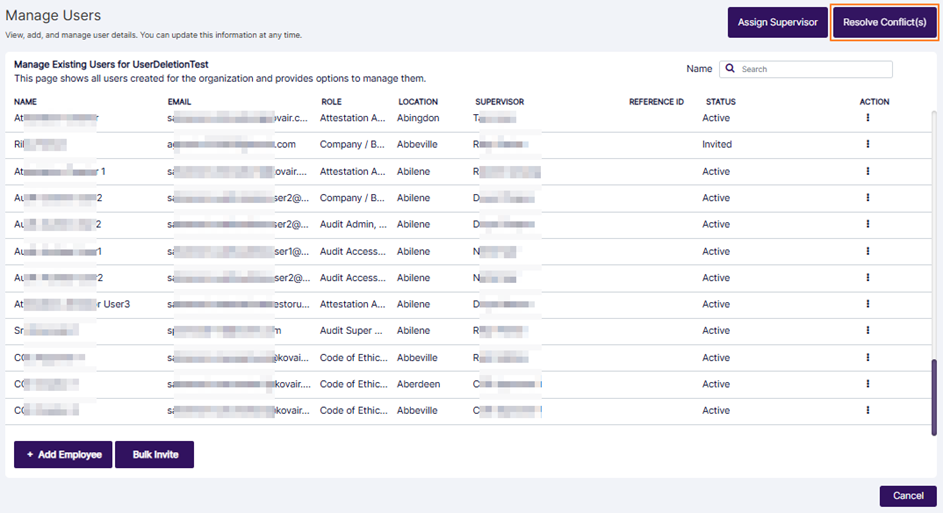The image size is (943, 513).
Task: Click the Add Employee button
Action: click(x=63, y=454)
